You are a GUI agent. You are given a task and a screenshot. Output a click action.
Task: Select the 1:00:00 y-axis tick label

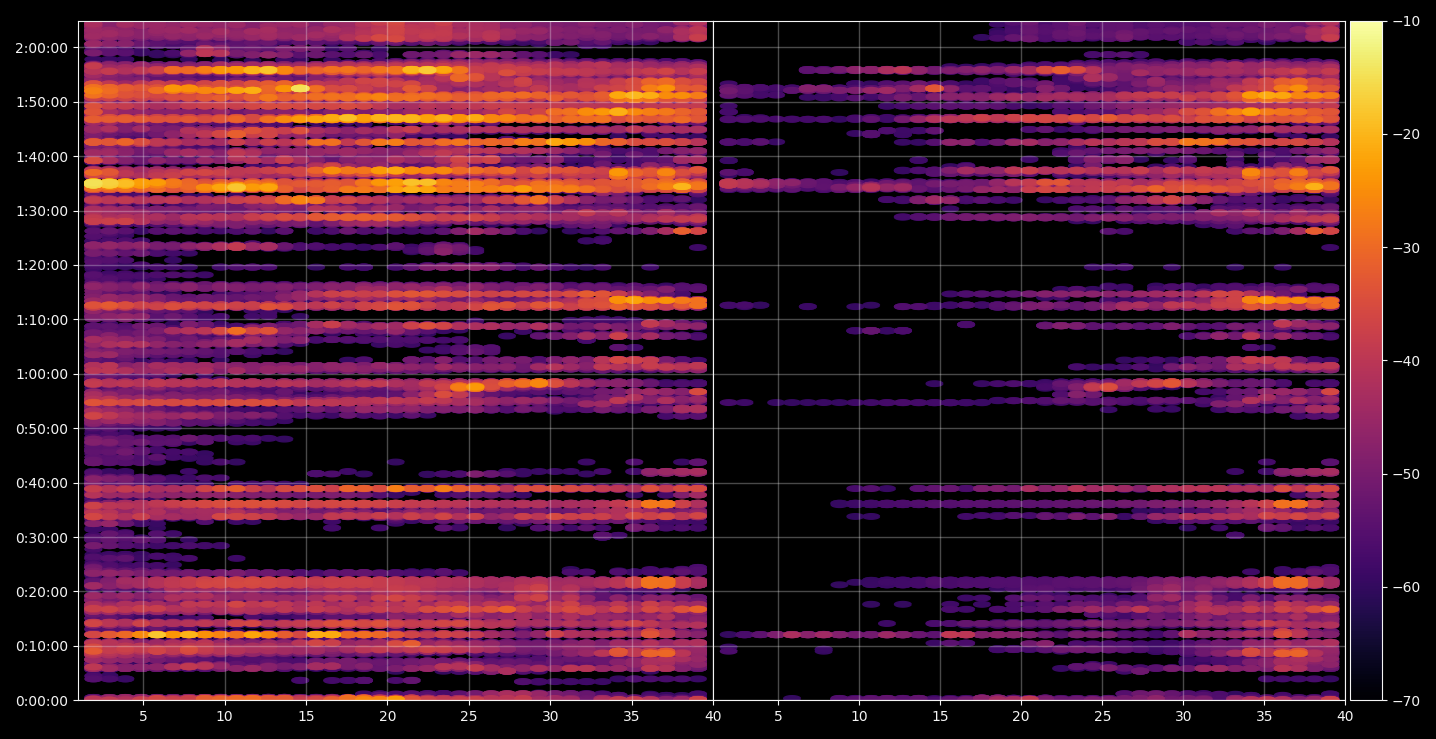[x=42, y=374]
